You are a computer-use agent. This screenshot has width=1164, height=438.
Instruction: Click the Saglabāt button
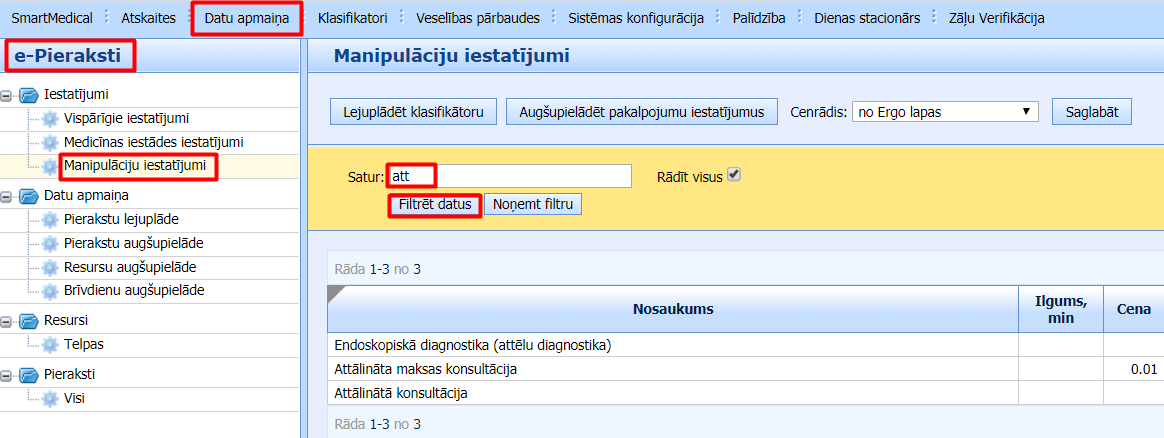(x=1091, y=112)
